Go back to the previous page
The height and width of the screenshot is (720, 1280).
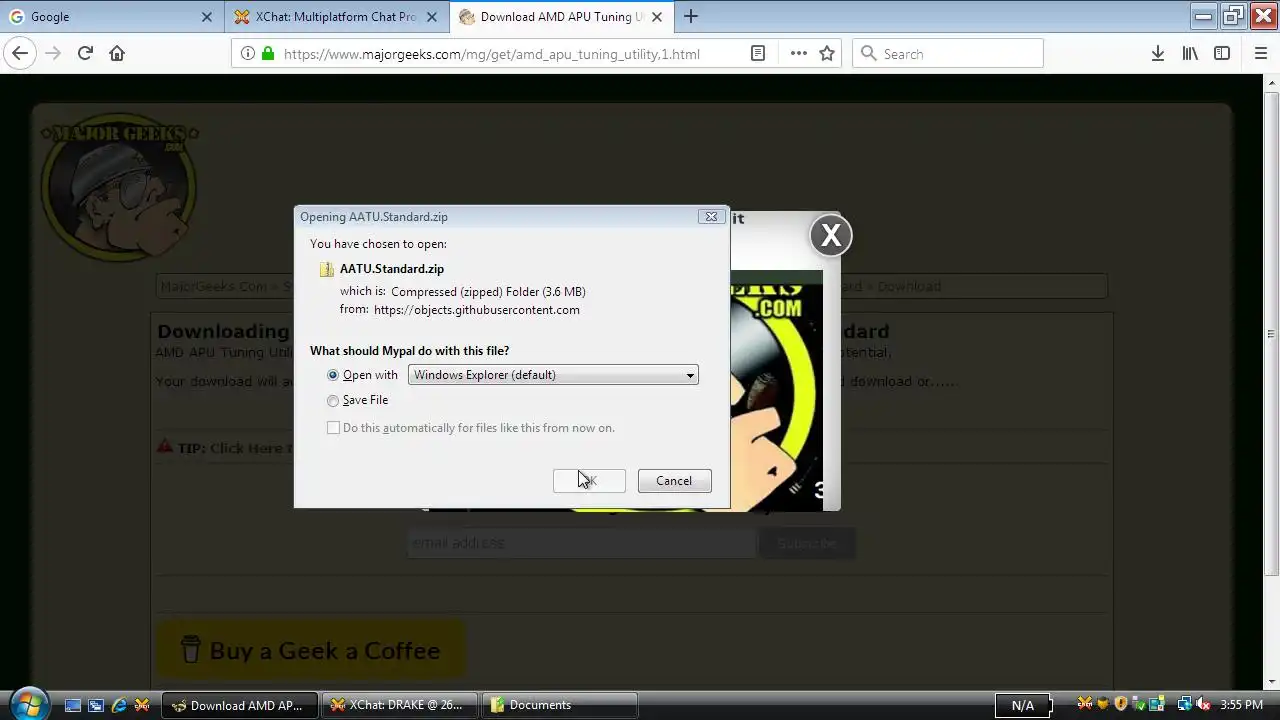(20, 53)
